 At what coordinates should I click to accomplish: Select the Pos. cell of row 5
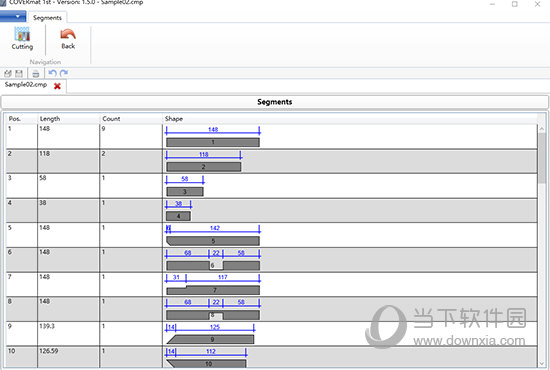(x=21, y=235)
